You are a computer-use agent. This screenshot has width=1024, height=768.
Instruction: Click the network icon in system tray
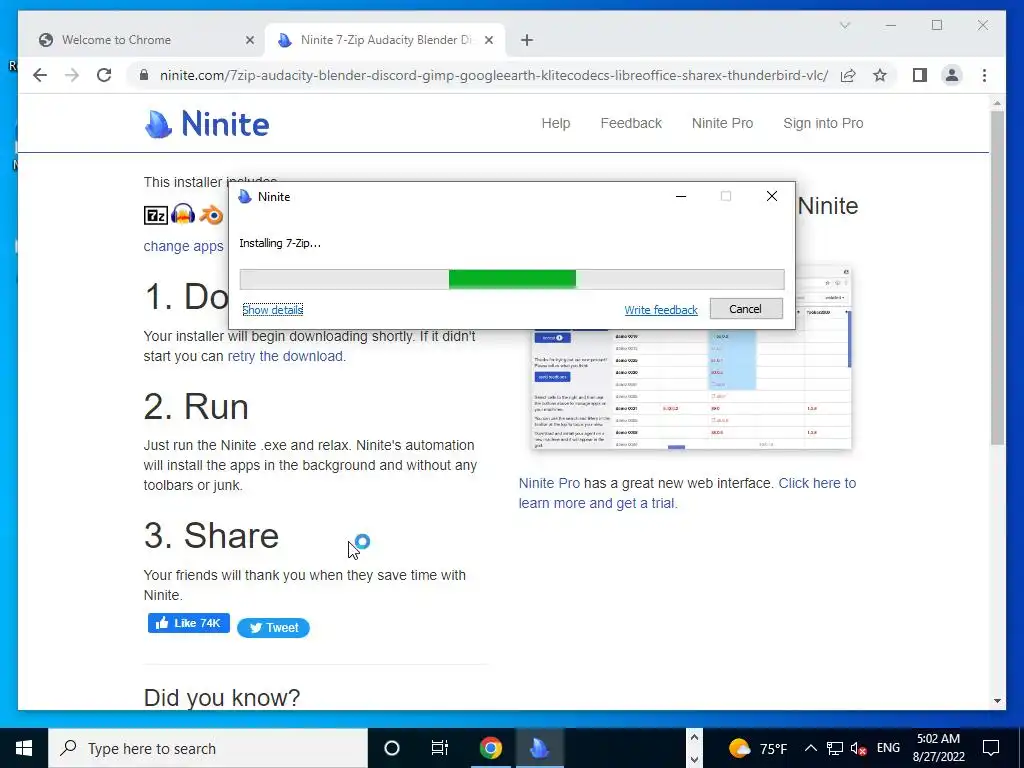point(835,748)
